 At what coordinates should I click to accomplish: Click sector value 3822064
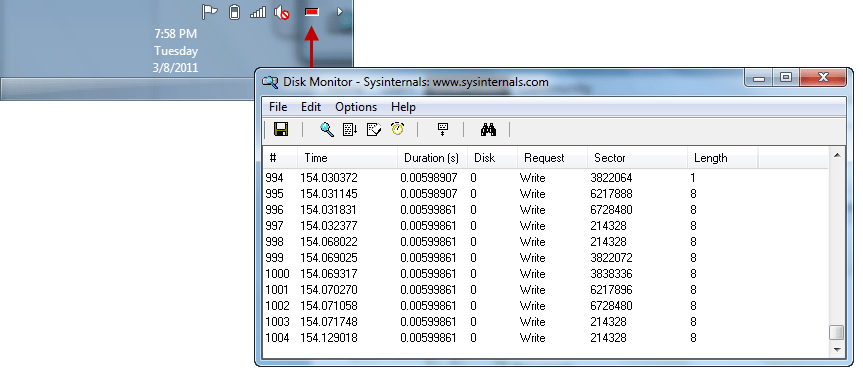click(611, 178)
